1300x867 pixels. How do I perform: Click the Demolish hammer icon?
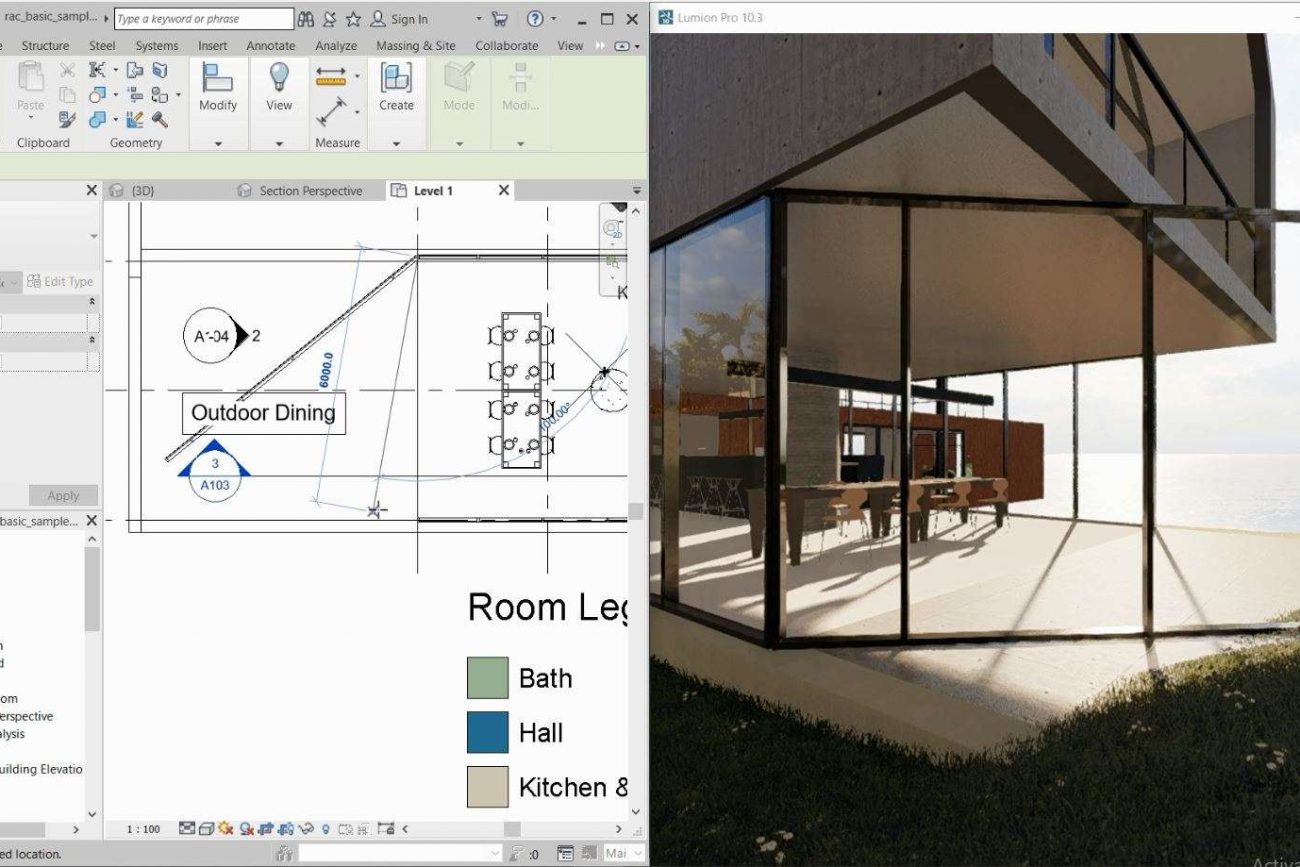pyautogui.click(x=160, y=120)
